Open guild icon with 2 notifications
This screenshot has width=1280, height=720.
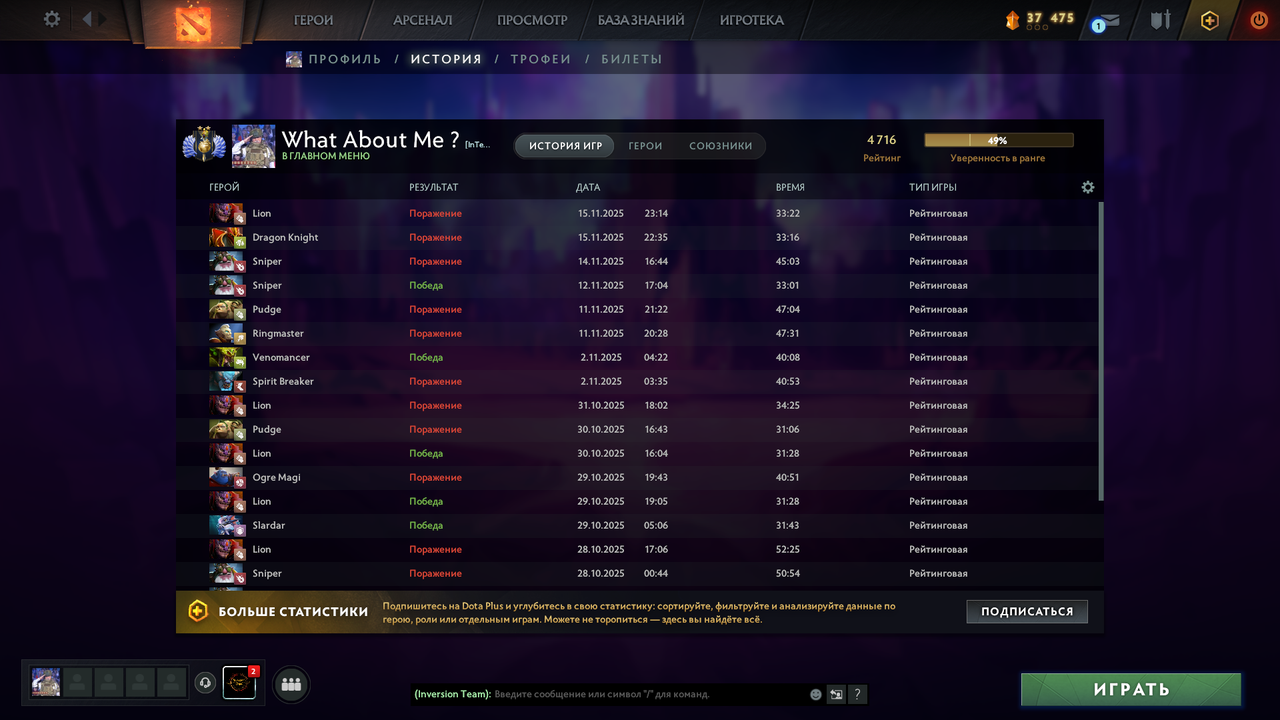(x=239, y=683)
